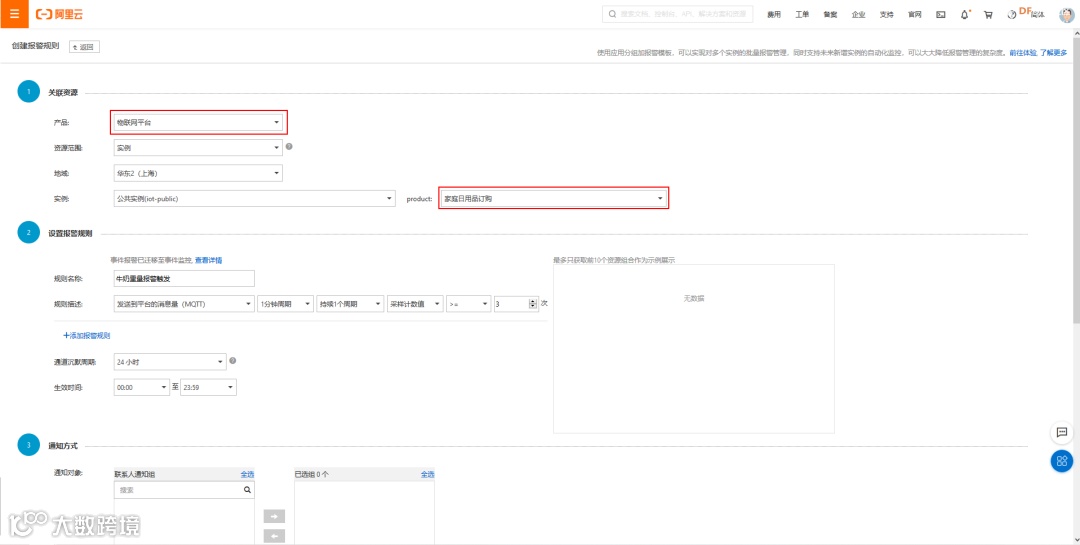Click 支持 in top navigation
This screenshot has width=1080, height=545.
886,14
